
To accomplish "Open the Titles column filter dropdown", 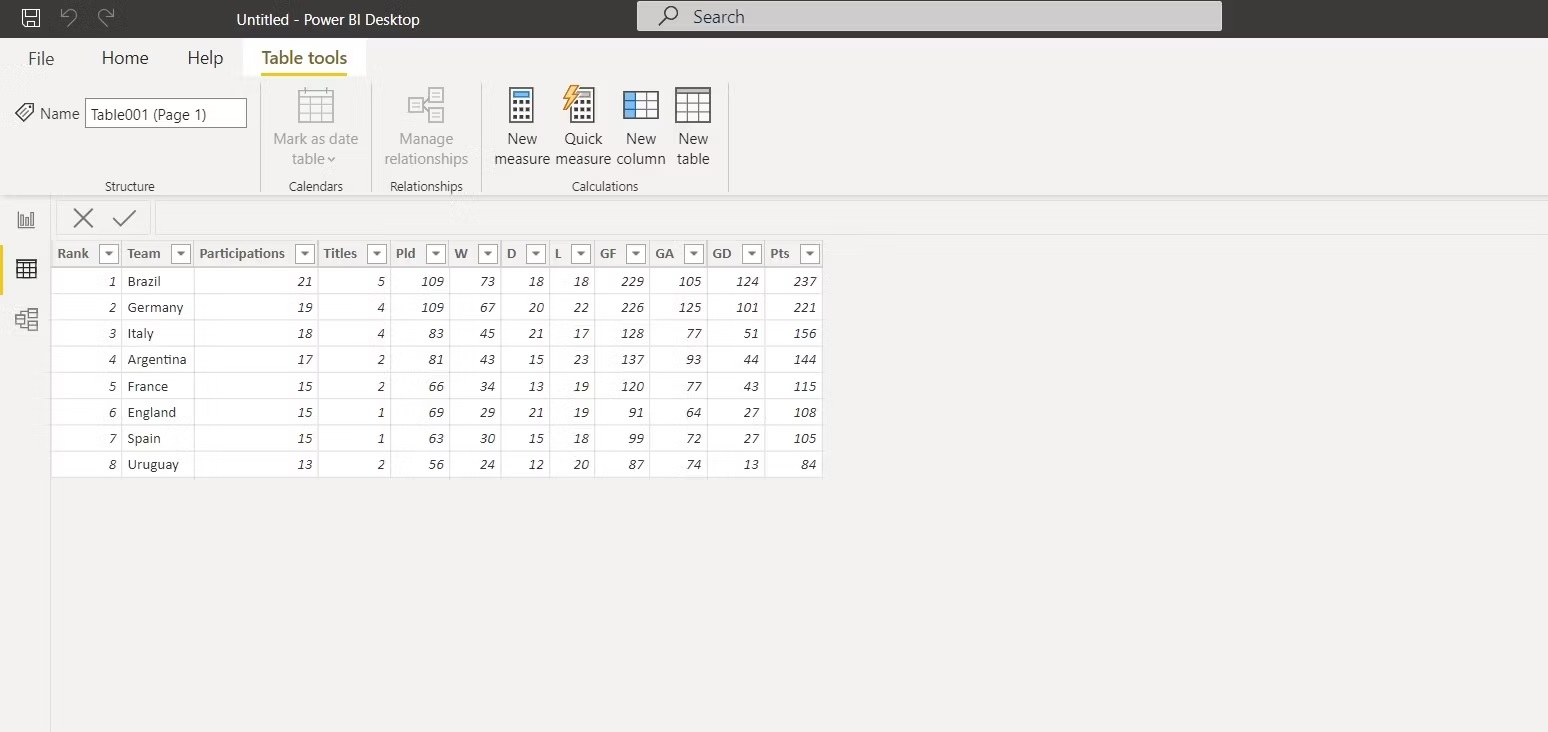I will pyautogui.click(x=377, y=254).
